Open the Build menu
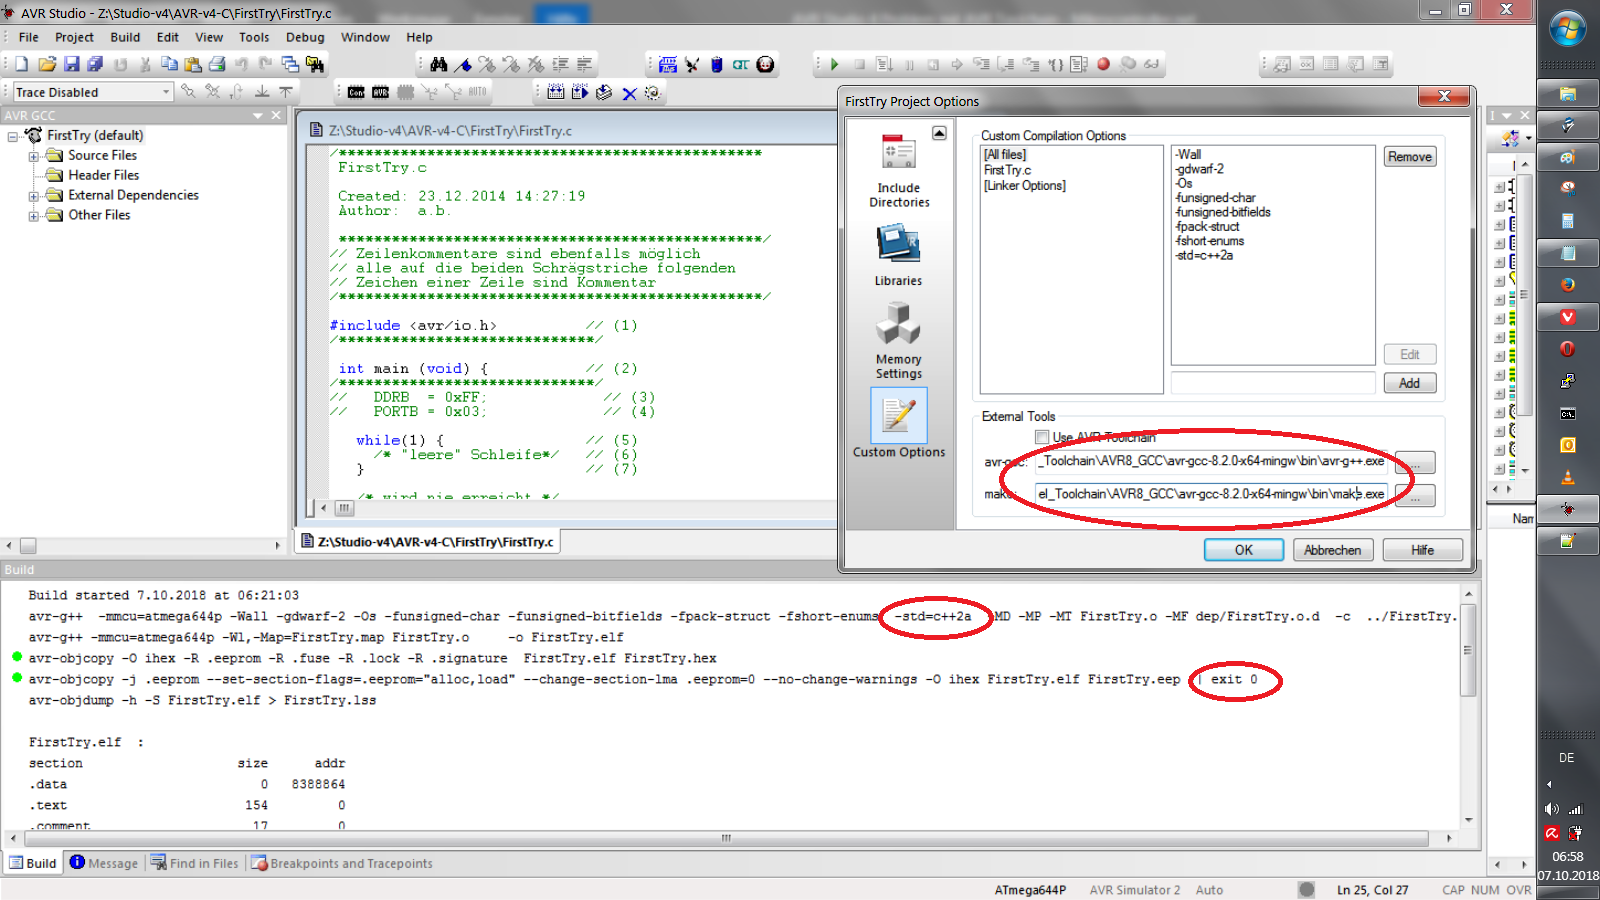 pos(125,37)
